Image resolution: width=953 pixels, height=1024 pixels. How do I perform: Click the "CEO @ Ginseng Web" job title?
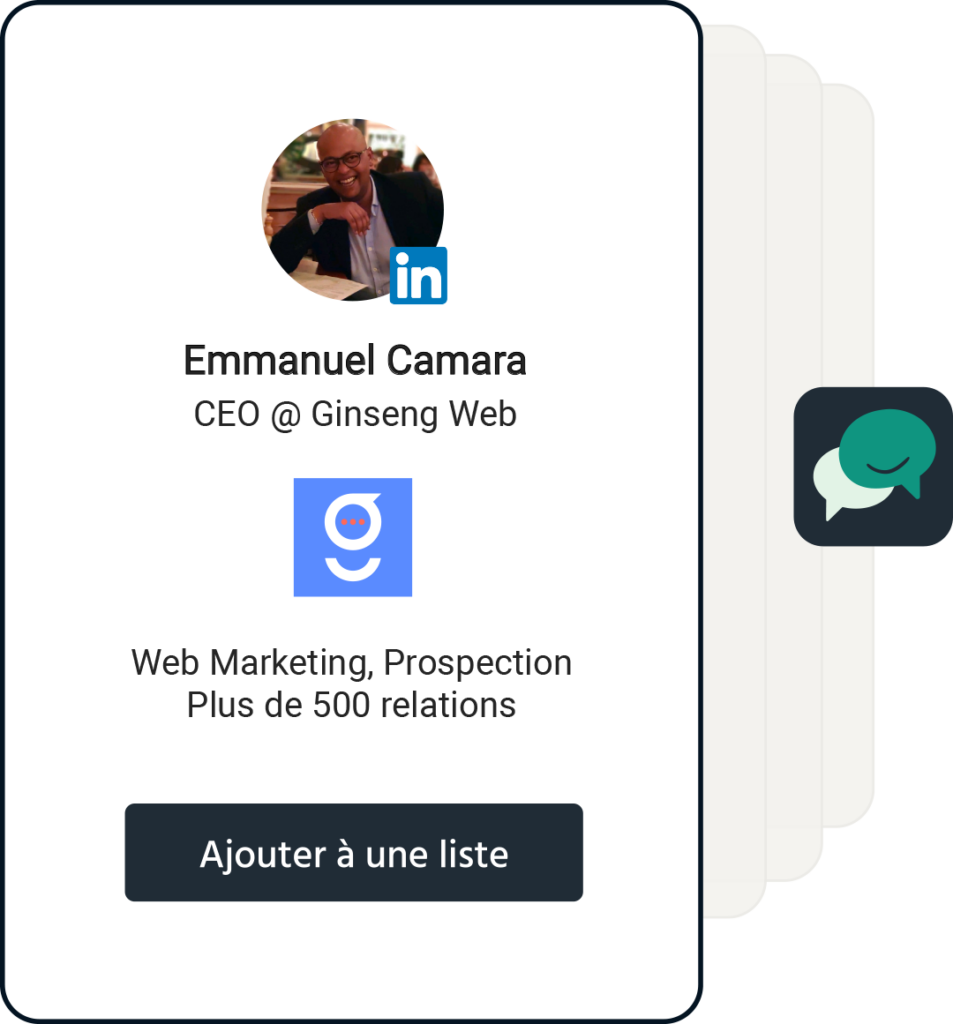355,414
